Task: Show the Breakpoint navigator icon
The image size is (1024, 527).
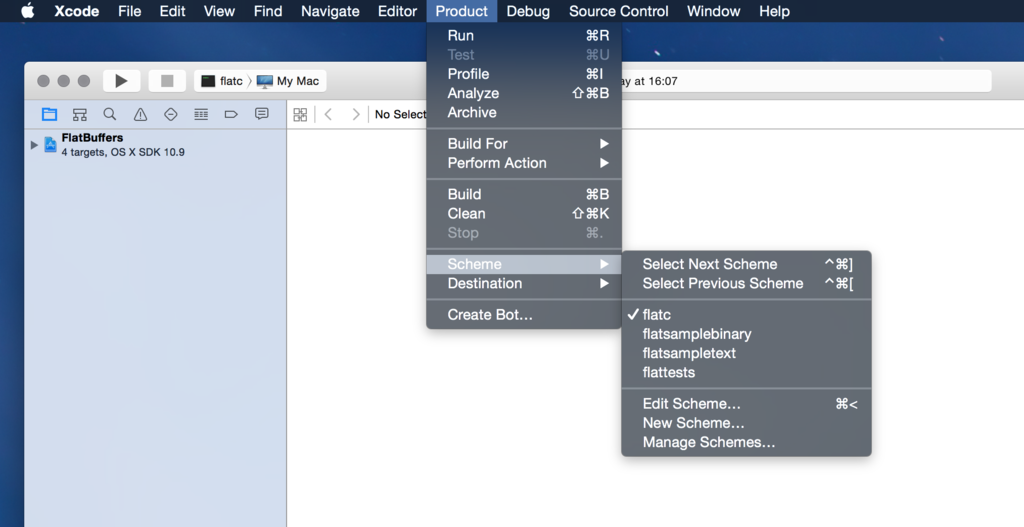Action: pos(231,114)
